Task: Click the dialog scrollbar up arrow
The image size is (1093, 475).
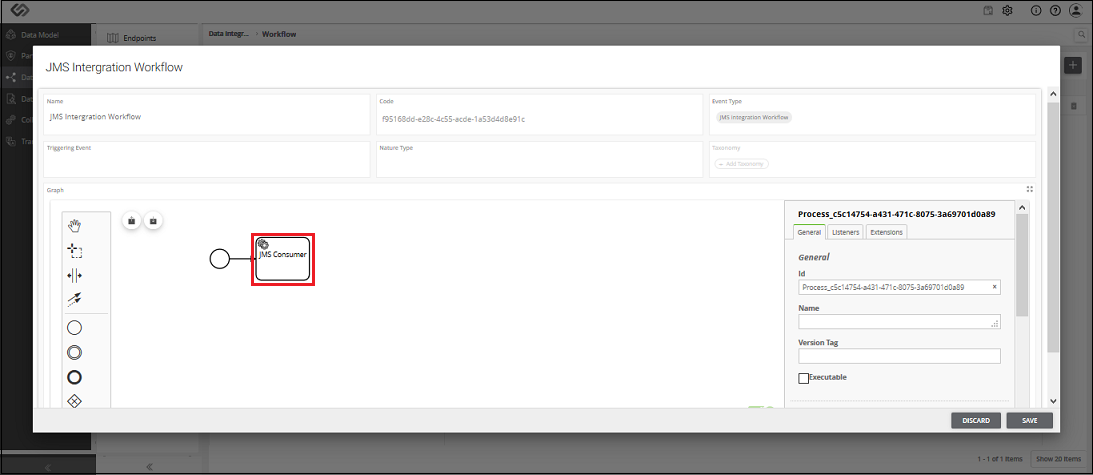Action: [x=1053, y=93]
